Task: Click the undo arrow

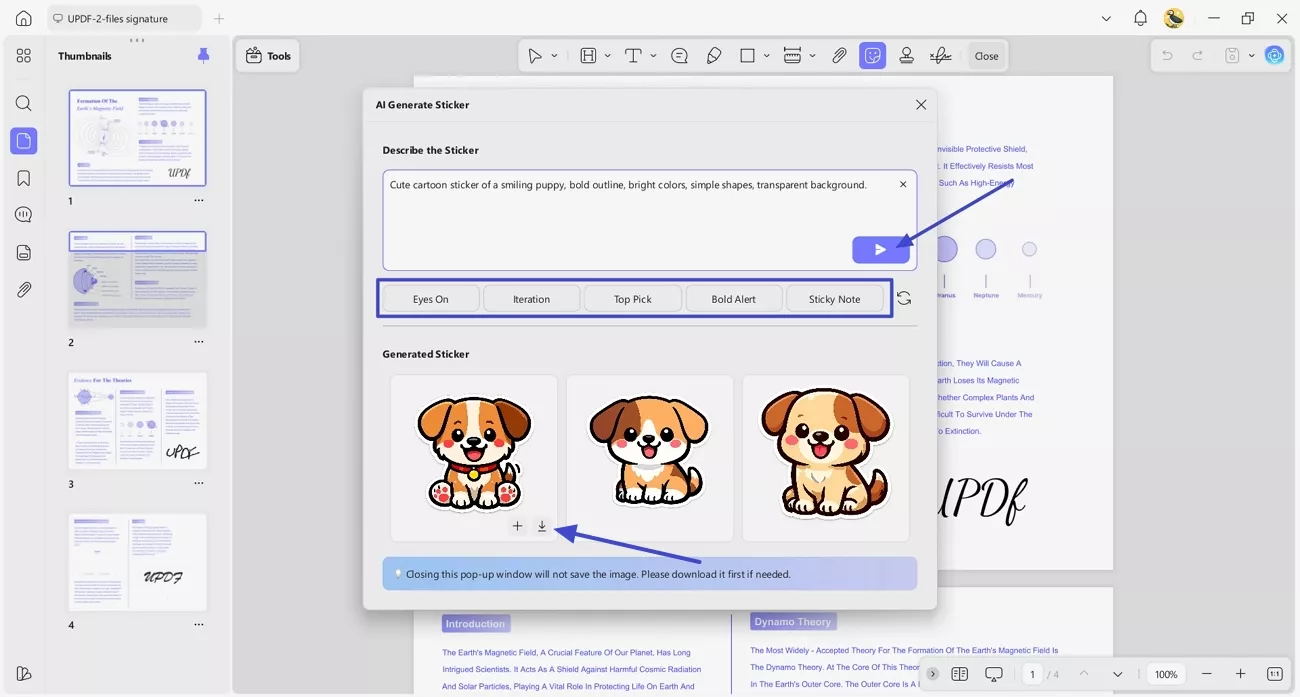Action: (1167, 56)
